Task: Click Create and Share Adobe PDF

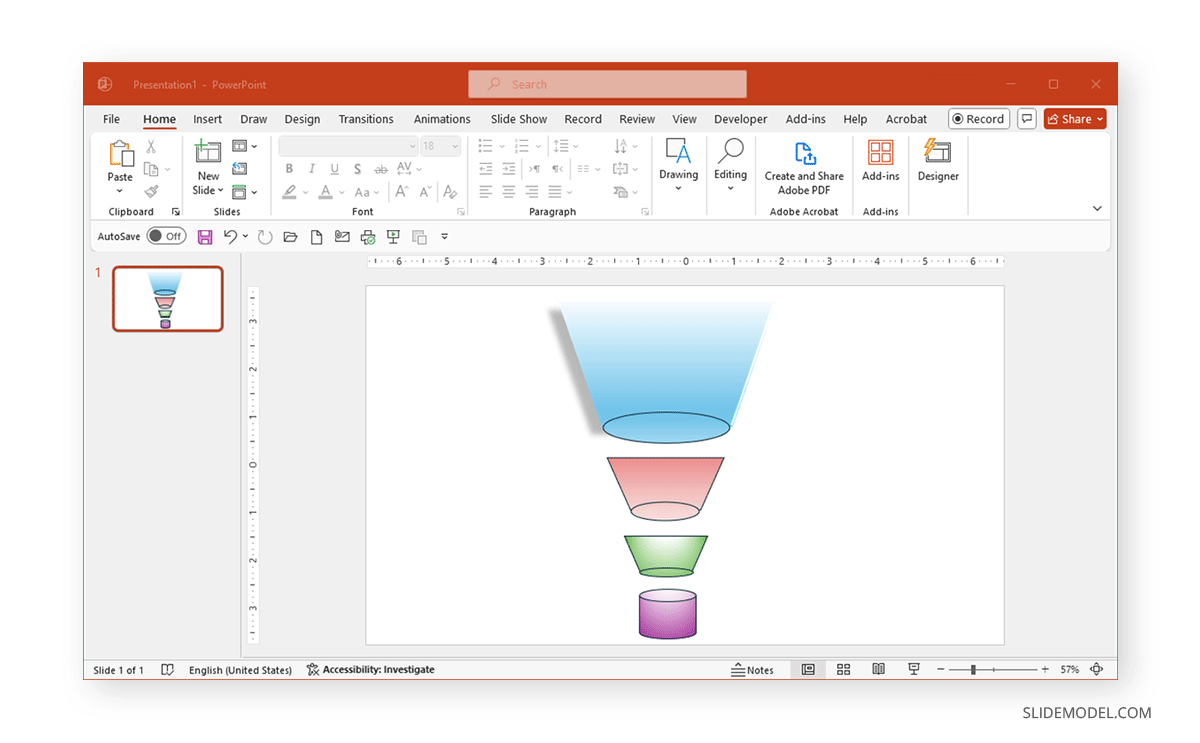Action: (x=804, y=168)
